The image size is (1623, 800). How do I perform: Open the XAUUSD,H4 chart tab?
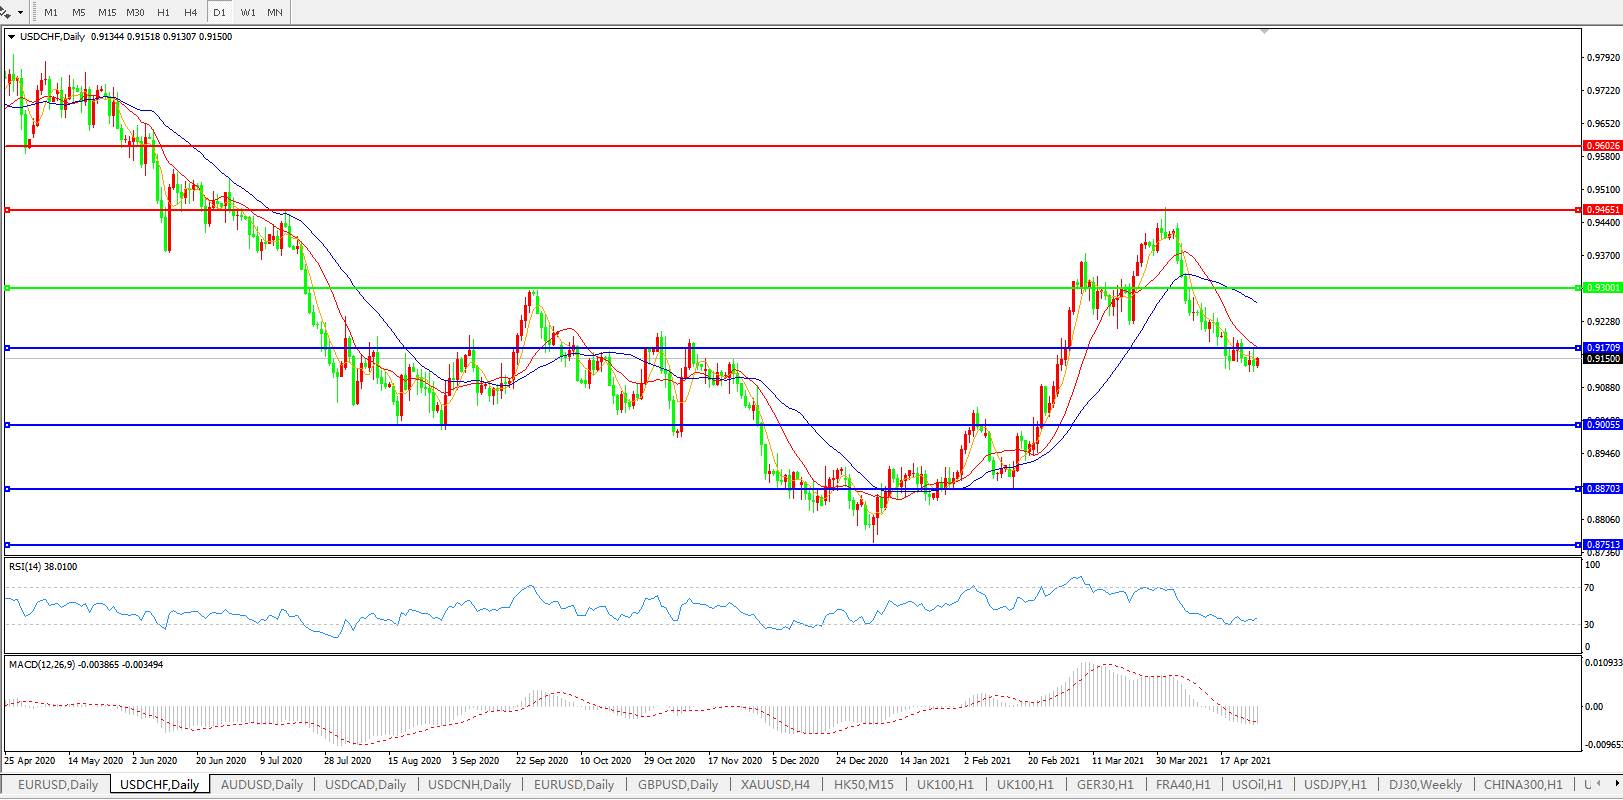pos(775,785)
